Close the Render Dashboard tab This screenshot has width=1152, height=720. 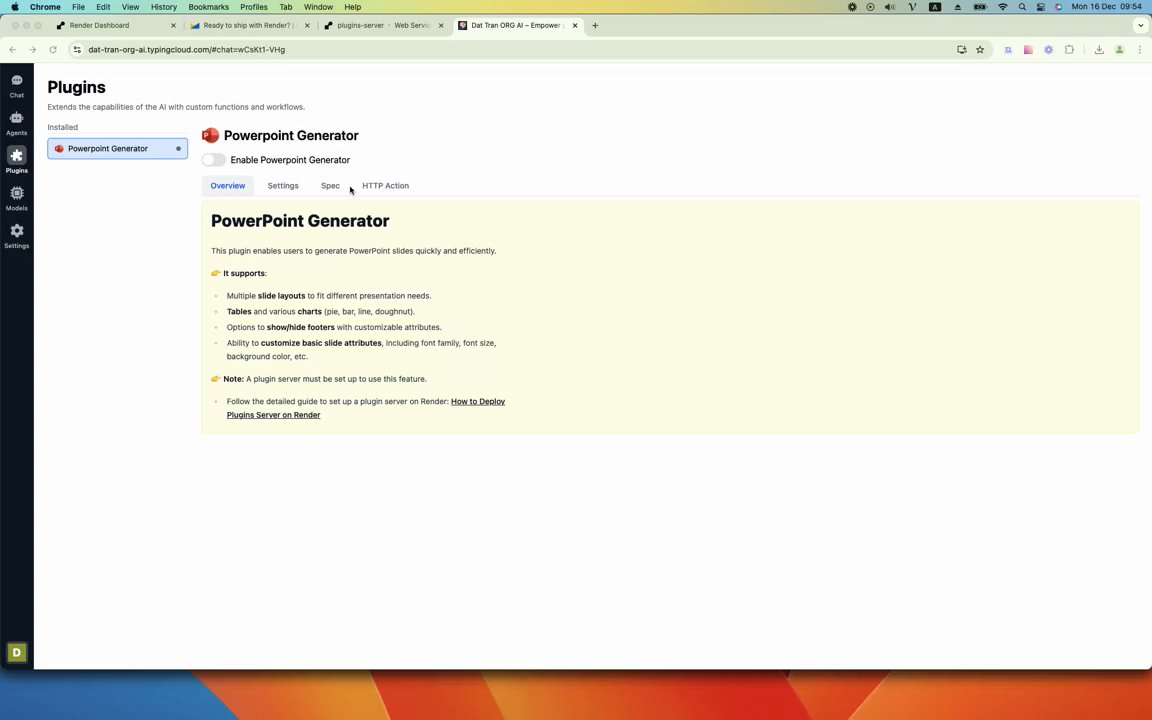(x=173, y=25)
